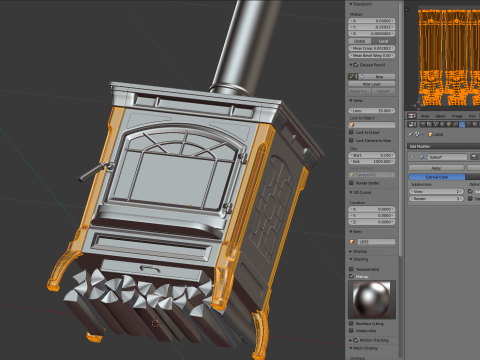Enable Lock to Cursor checkbox

351,132
